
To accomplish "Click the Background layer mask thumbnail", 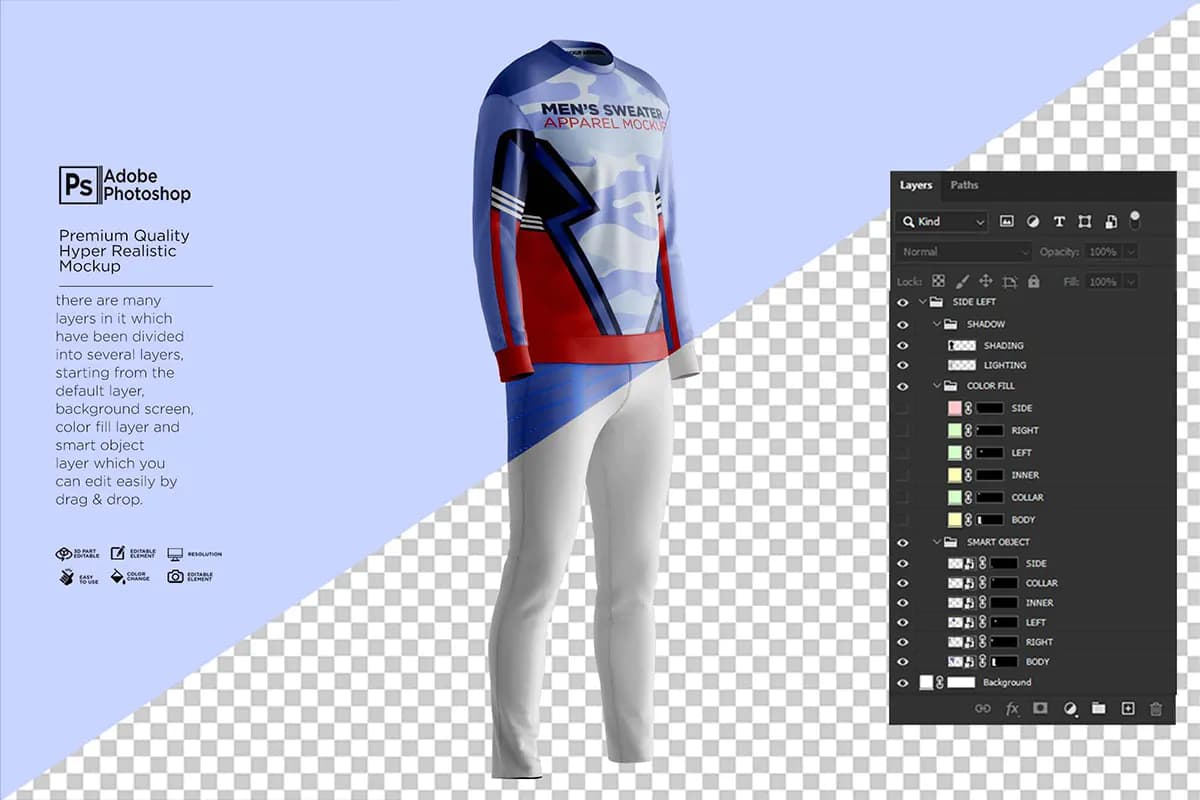I will tap(961, 683).
